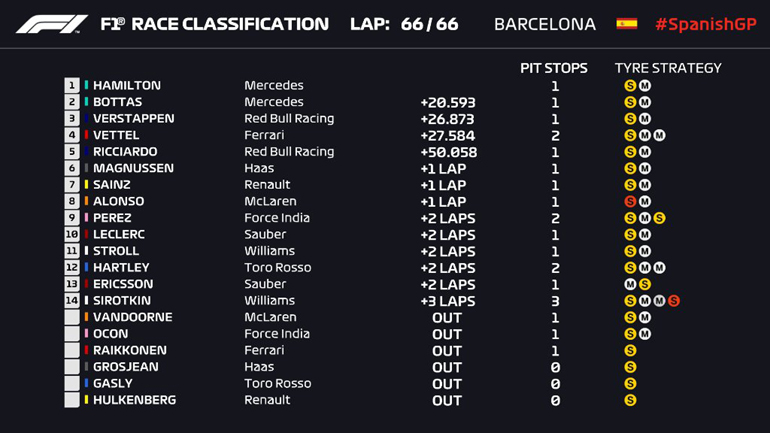Click Ericsson's first white medium tyre icon
This screenshot has height=433, width=770.
pyautogui.click(x=630, y=285)
